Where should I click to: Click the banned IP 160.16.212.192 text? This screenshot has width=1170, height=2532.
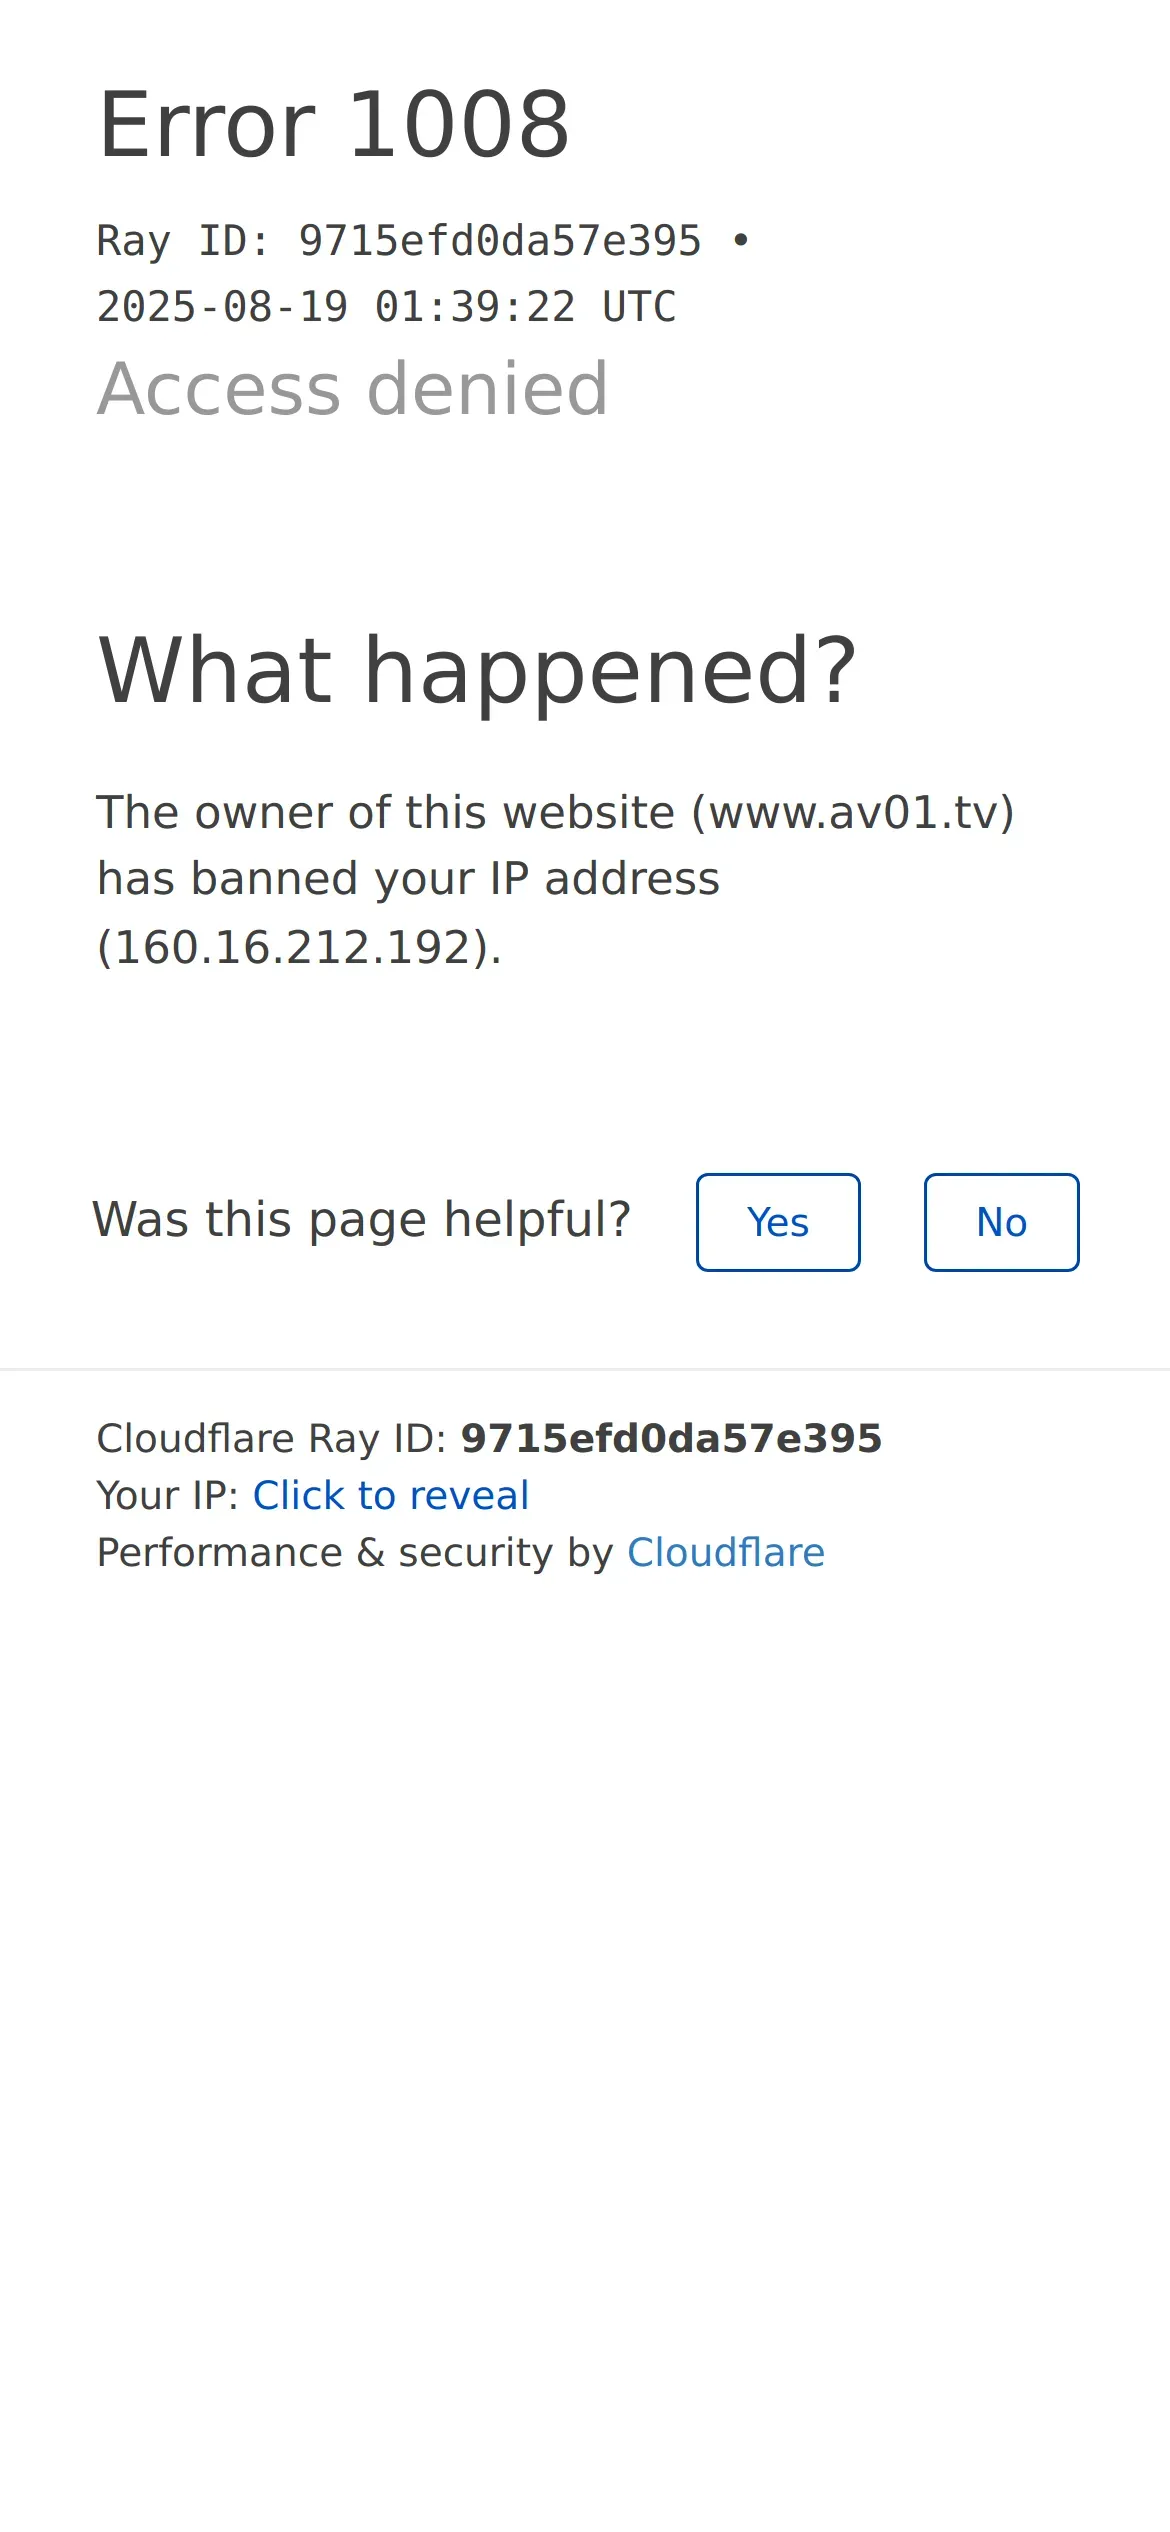(293, 947)
